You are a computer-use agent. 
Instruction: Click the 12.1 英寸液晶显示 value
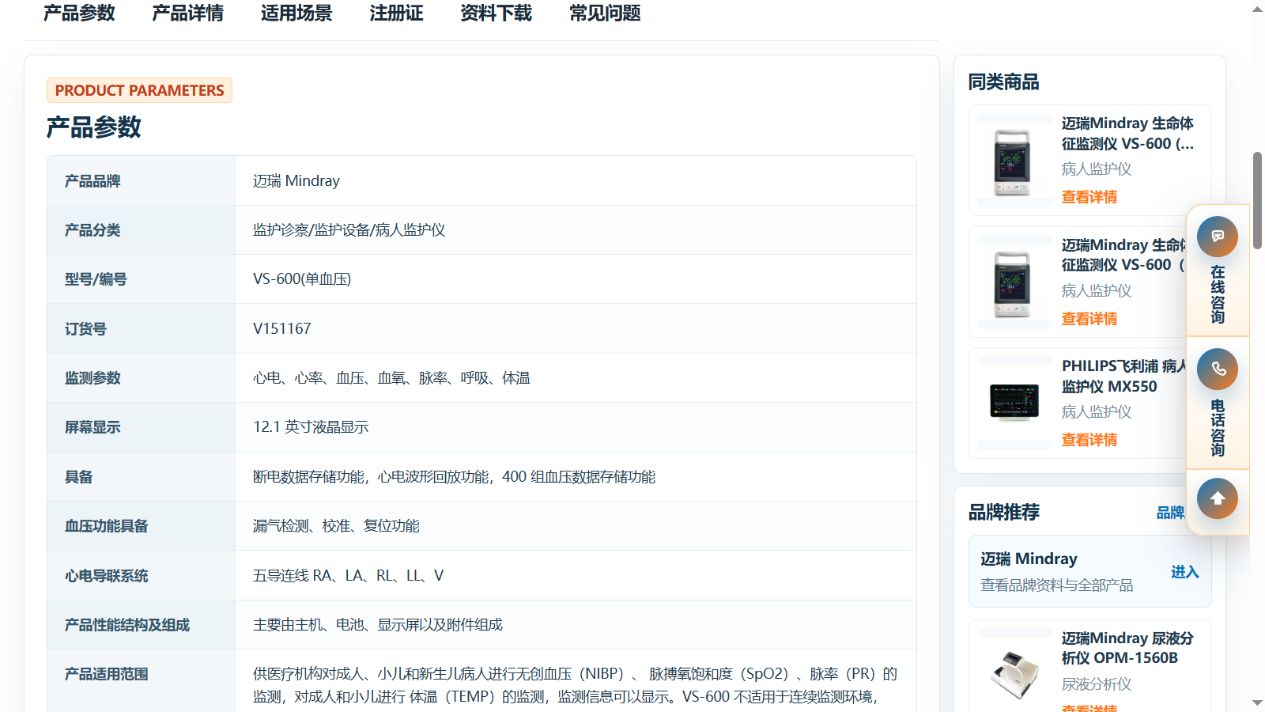[x=311, y=427]
